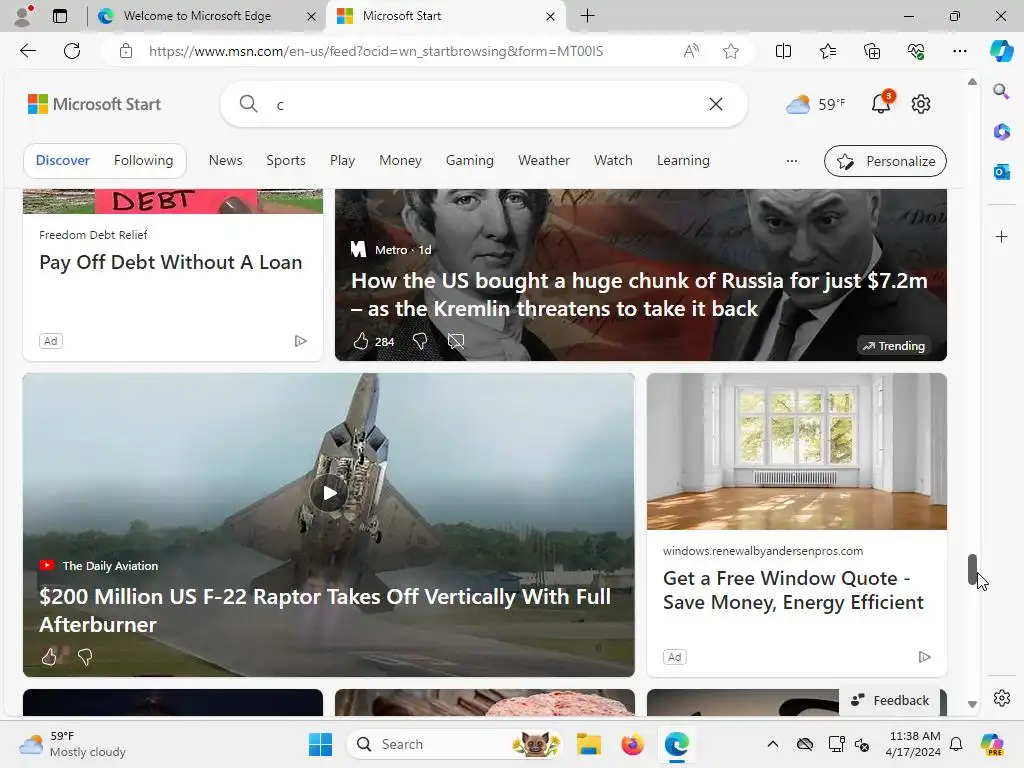Click the browser back arrow

coord(28,51)
